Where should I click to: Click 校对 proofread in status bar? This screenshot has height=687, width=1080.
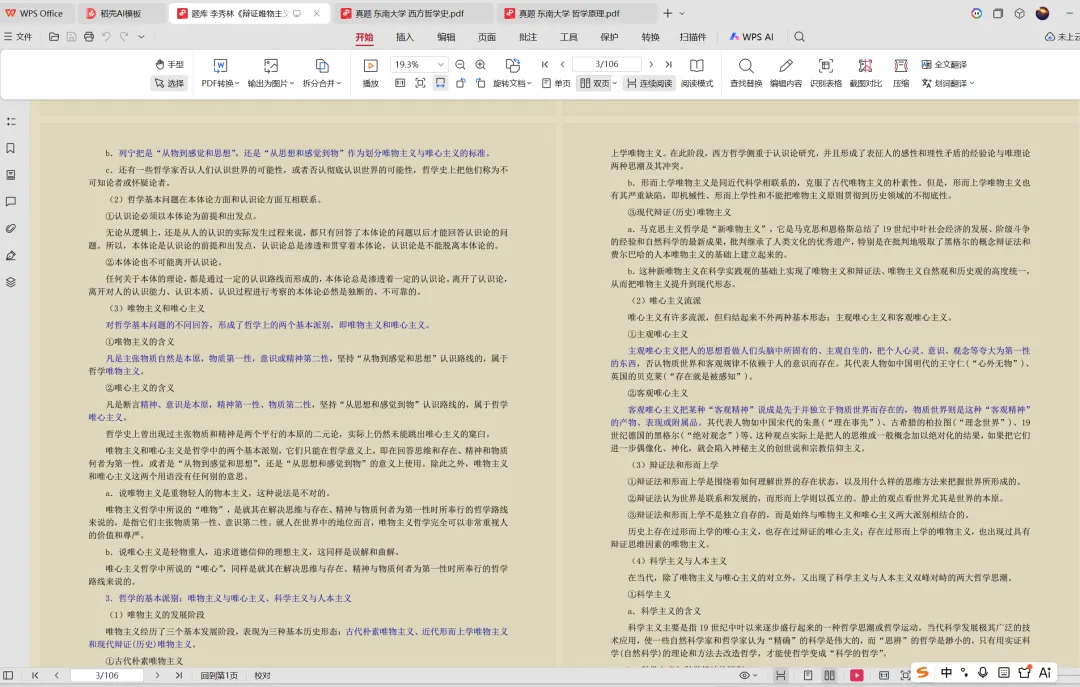(x=262, y=675)
